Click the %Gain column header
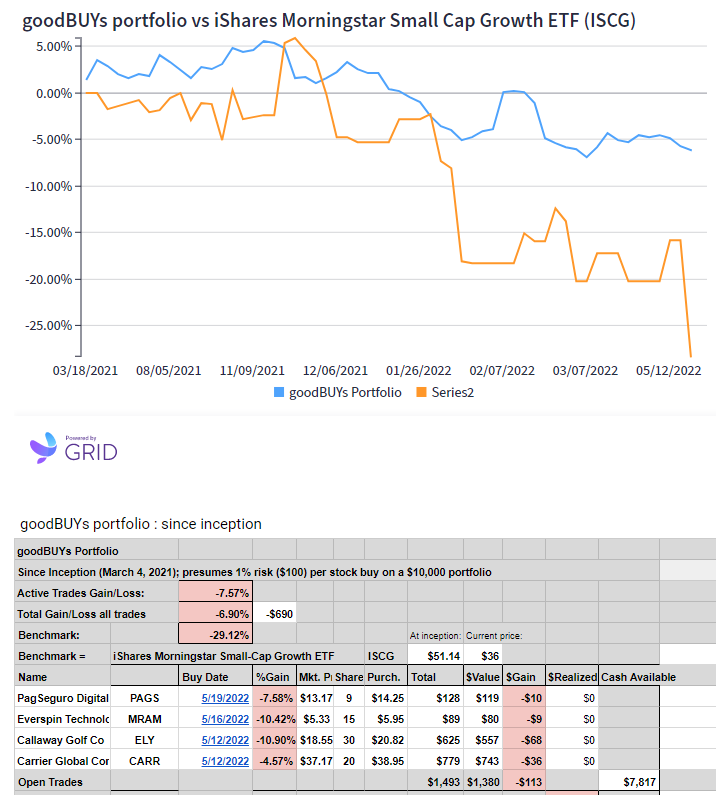The height and width of the screenshot is (795, 716). [274, 677]
